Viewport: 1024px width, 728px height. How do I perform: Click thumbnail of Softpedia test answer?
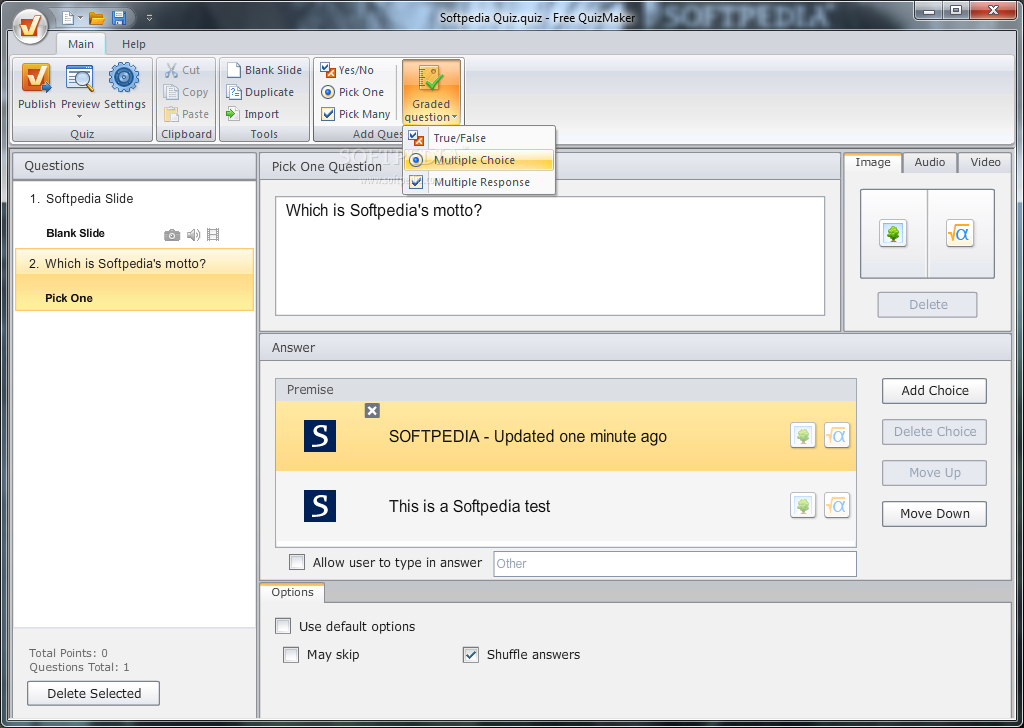point(320,506)
